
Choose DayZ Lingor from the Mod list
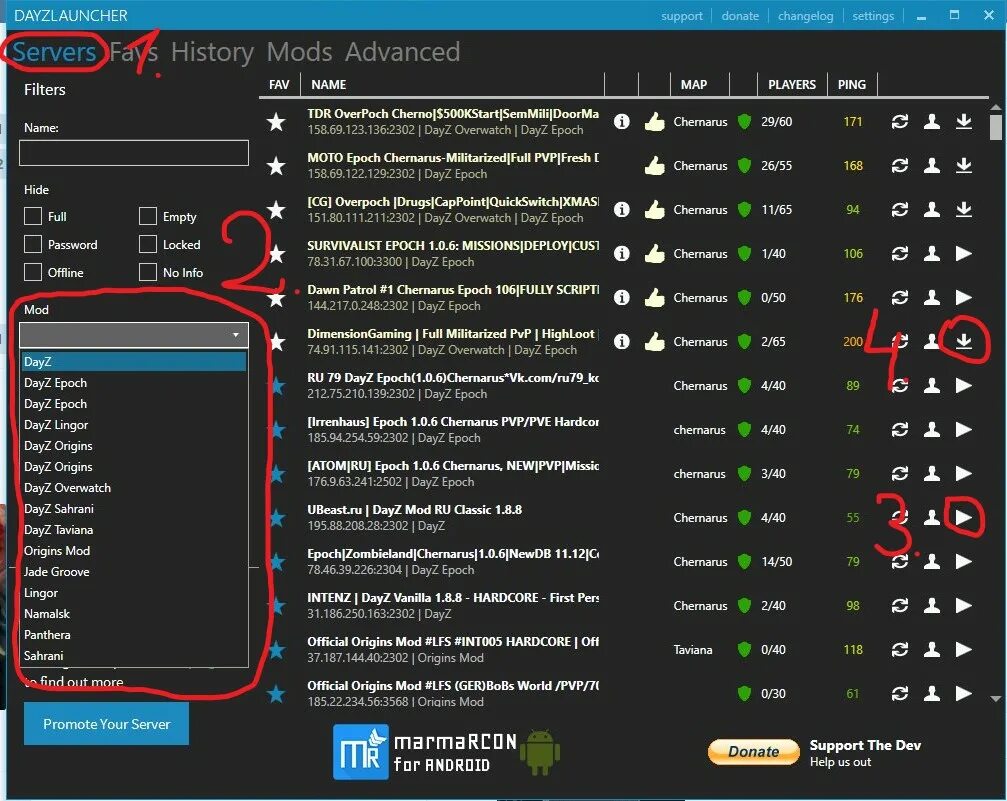(134, 425)
